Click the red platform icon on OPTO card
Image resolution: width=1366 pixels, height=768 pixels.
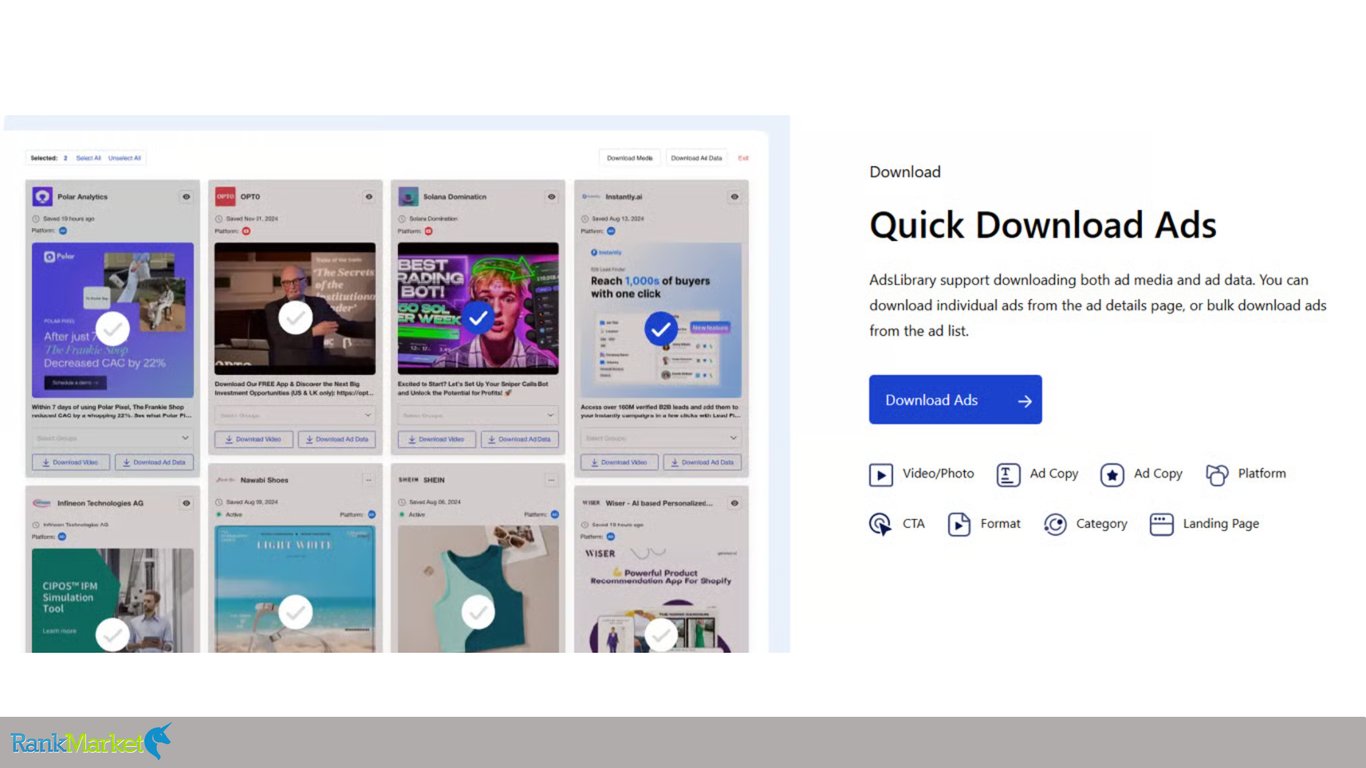[246, 231]
